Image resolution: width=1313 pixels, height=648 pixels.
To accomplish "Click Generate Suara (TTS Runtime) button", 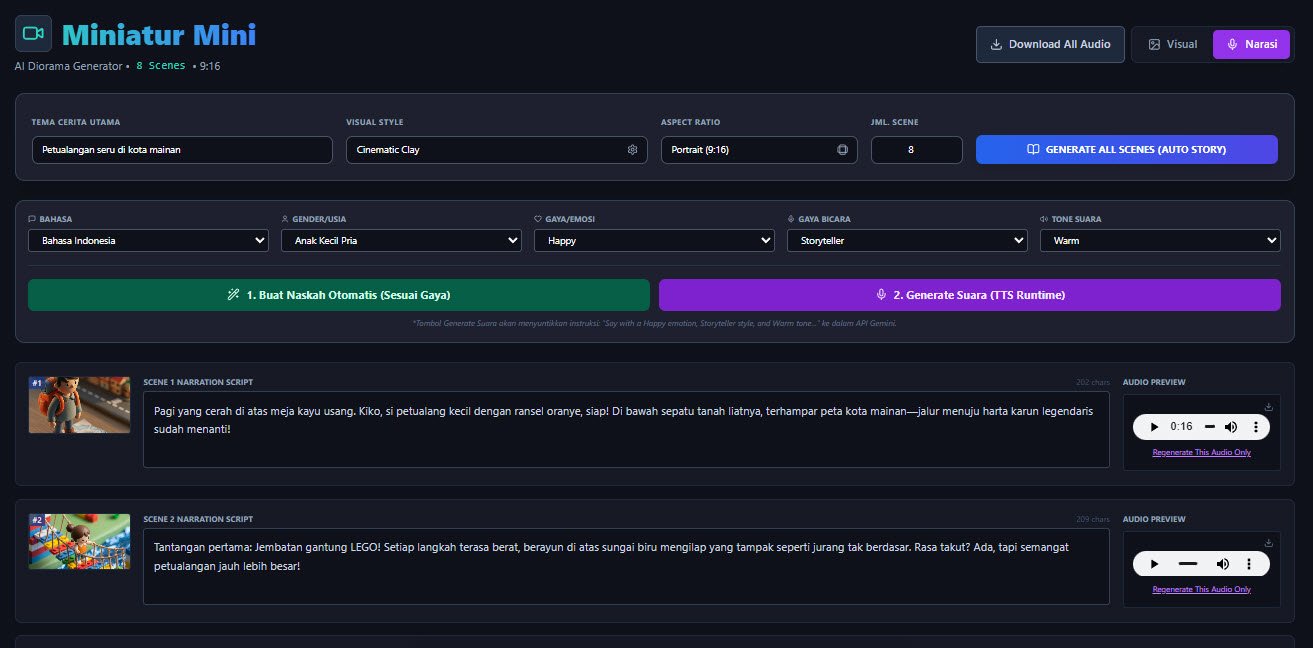I will point(970,295).
